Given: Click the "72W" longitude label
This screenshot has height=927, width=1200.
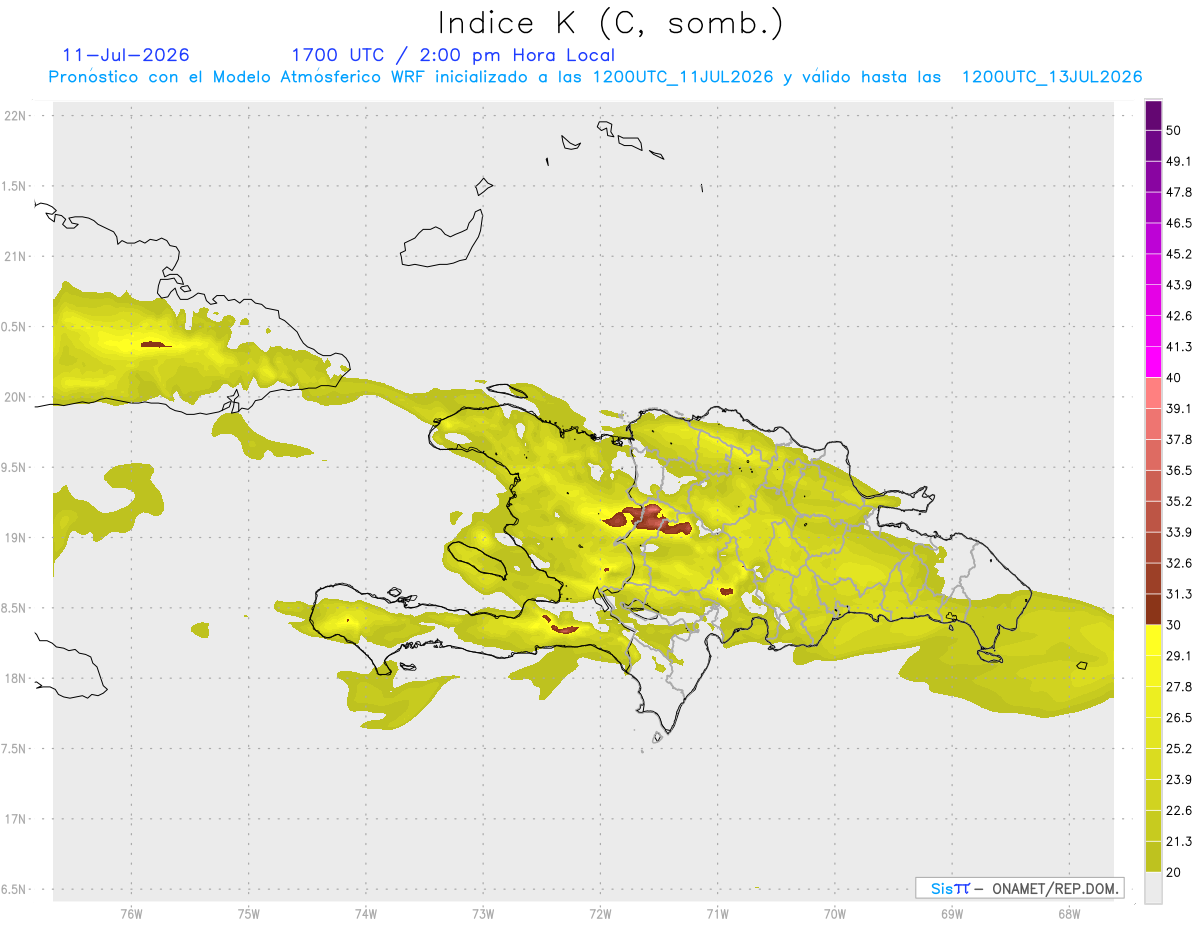Looking at the screenshot, I should 600,914.
